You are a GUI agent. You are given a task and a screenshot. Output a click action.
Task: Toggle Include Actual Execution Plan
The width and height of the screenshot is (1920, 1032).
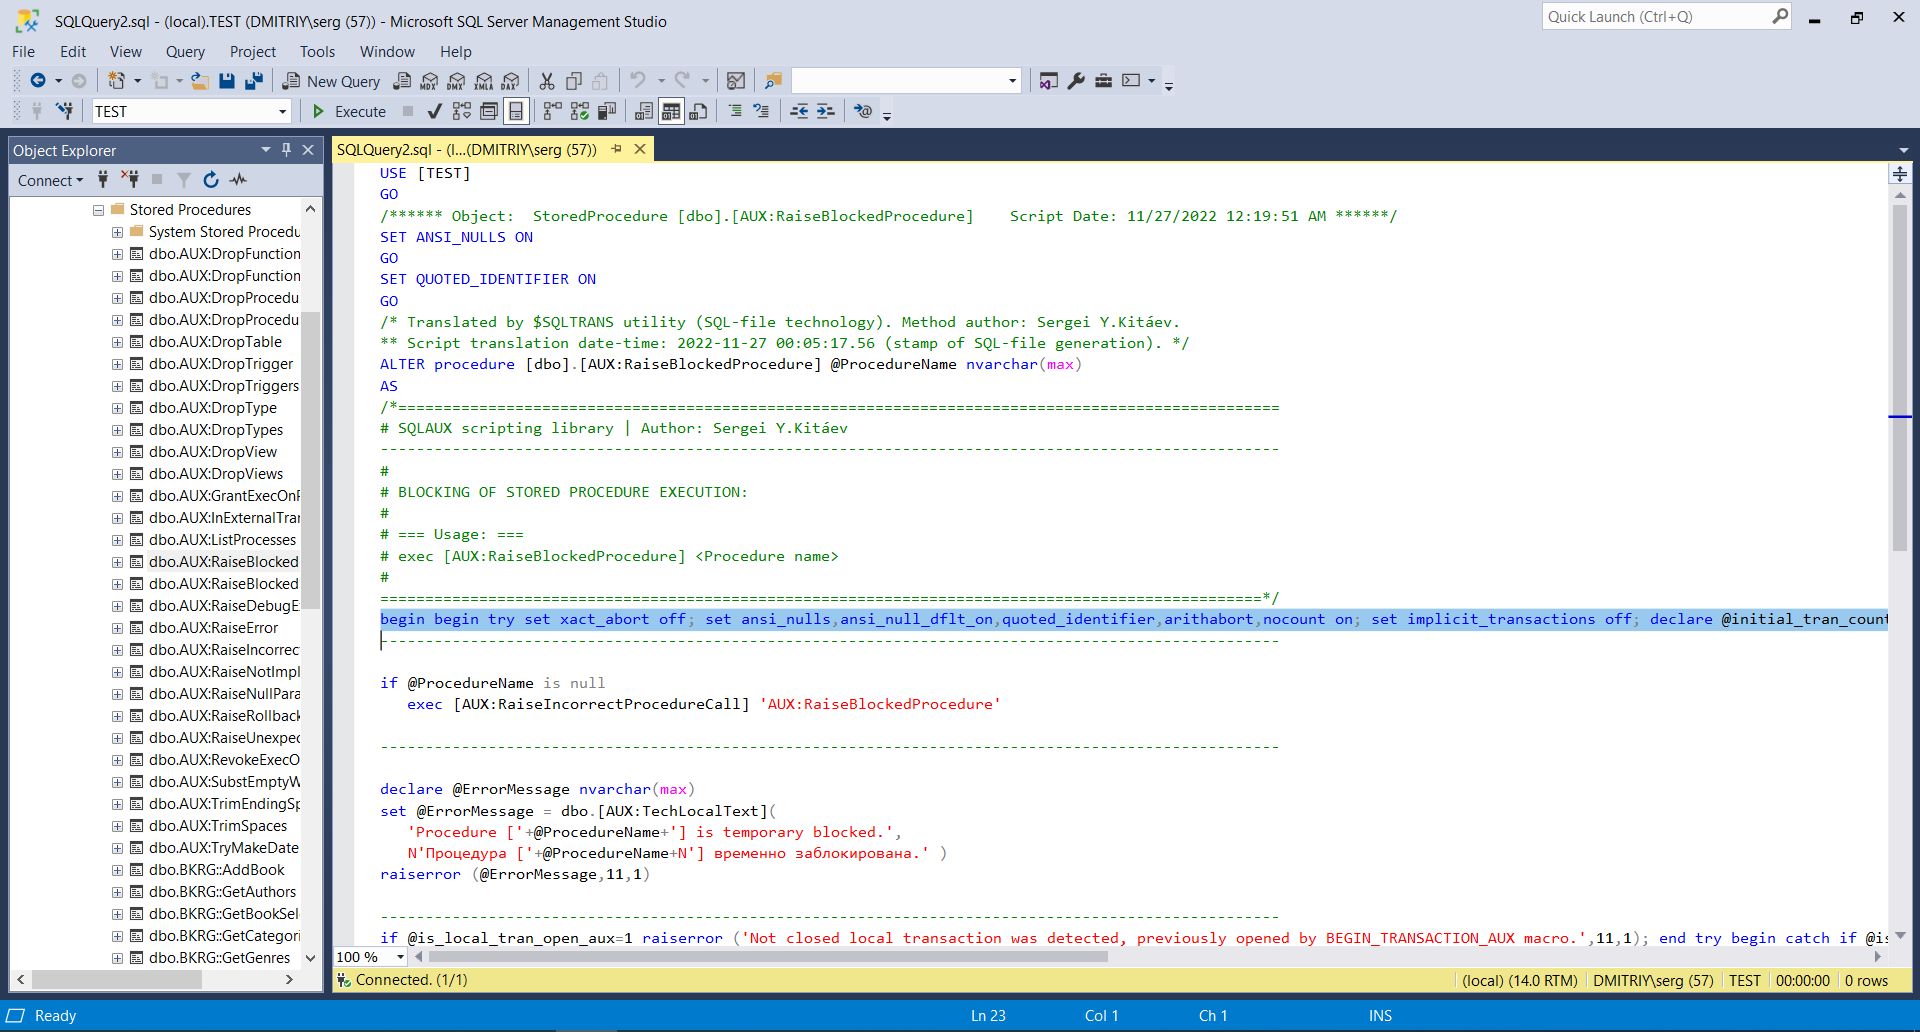tap(552, 111)
